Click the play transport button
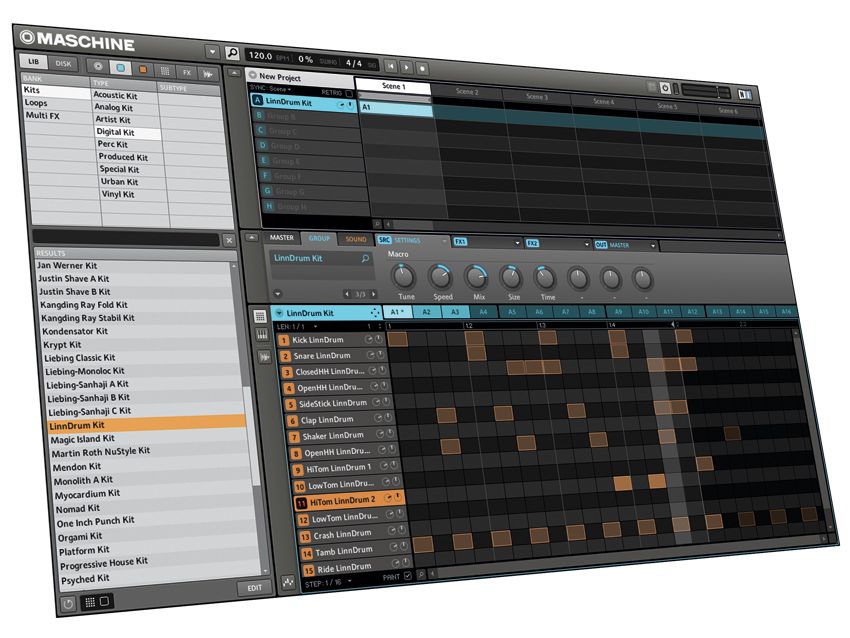The width and height of the screenshot is (850, 638). (x=407, y=67)
